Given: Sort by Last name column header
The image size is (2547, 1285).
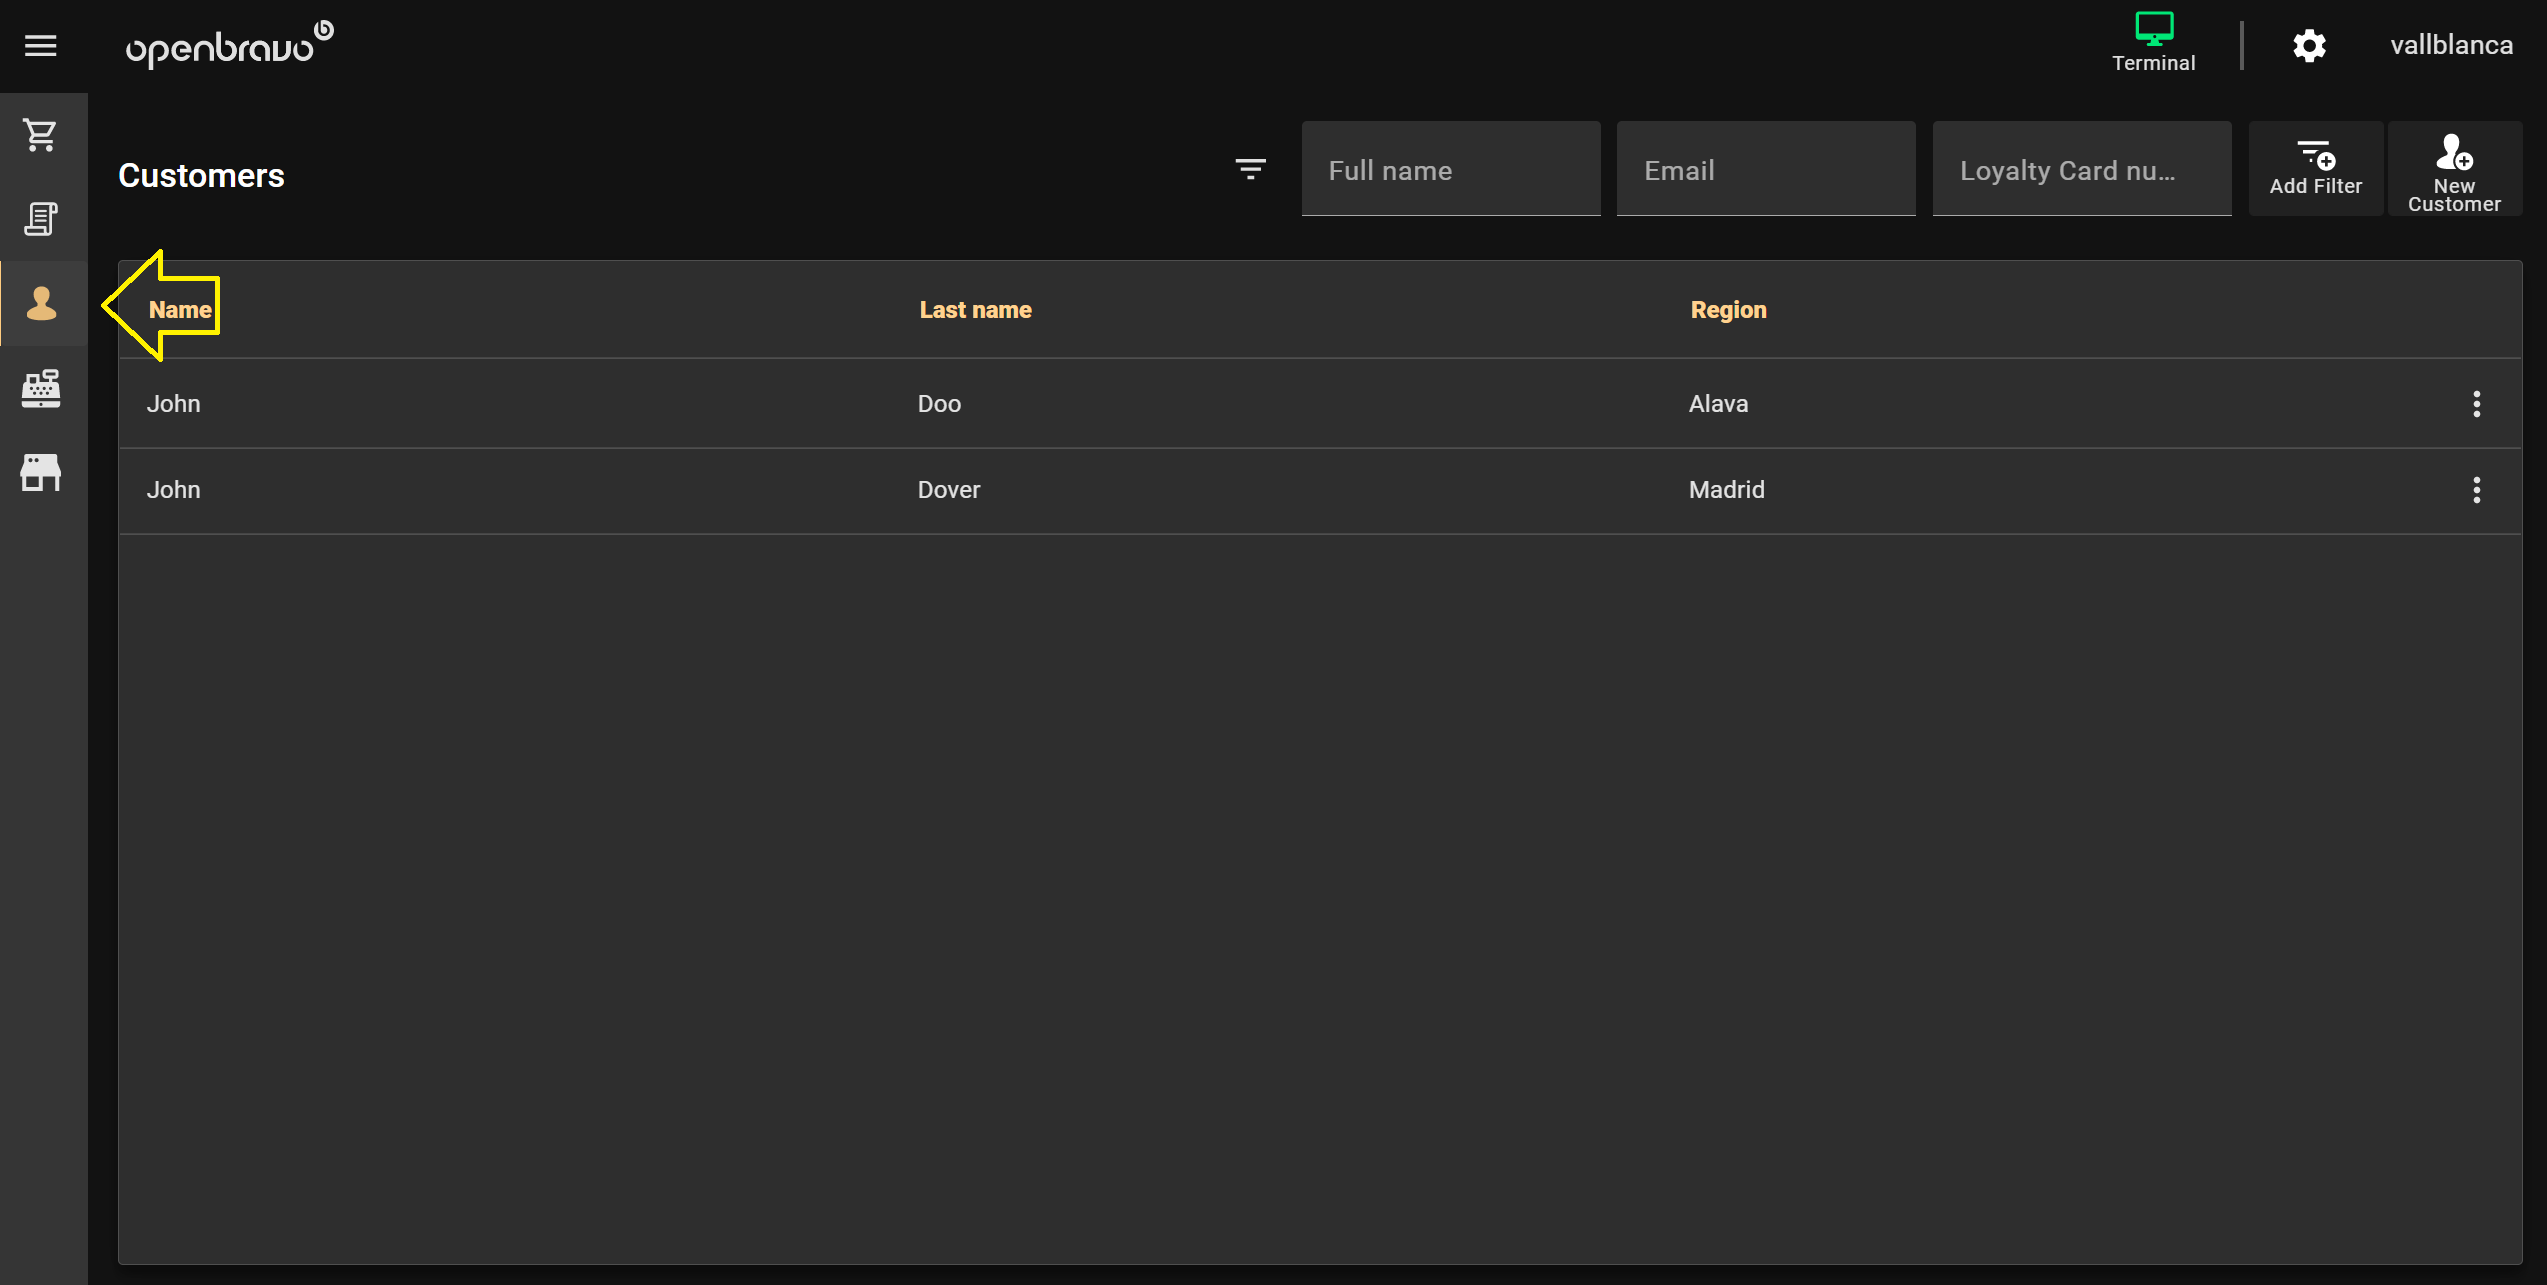Looking at the screenshot, I should (975, 310).
